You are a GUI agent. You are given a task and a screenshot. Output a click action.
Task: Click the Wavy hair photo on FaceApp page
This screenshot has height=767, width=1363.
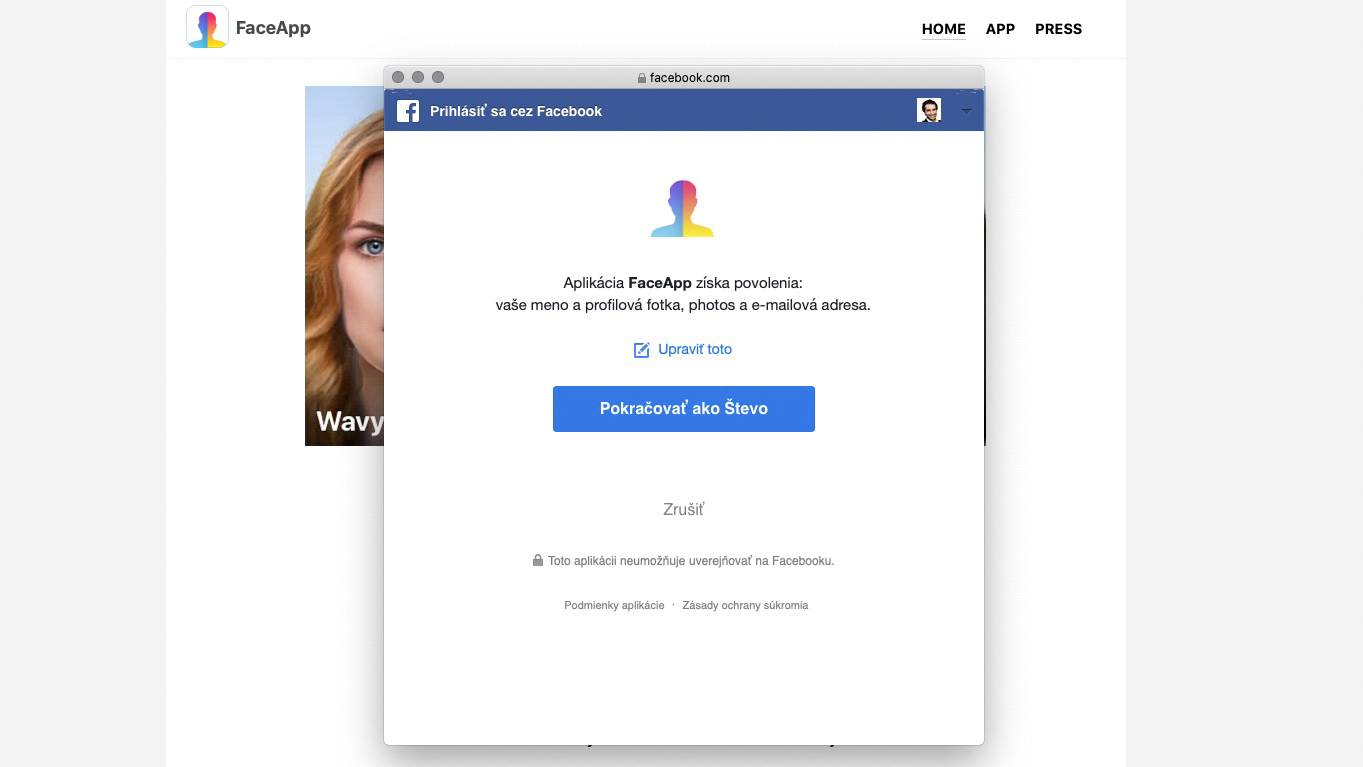(344, 266)
